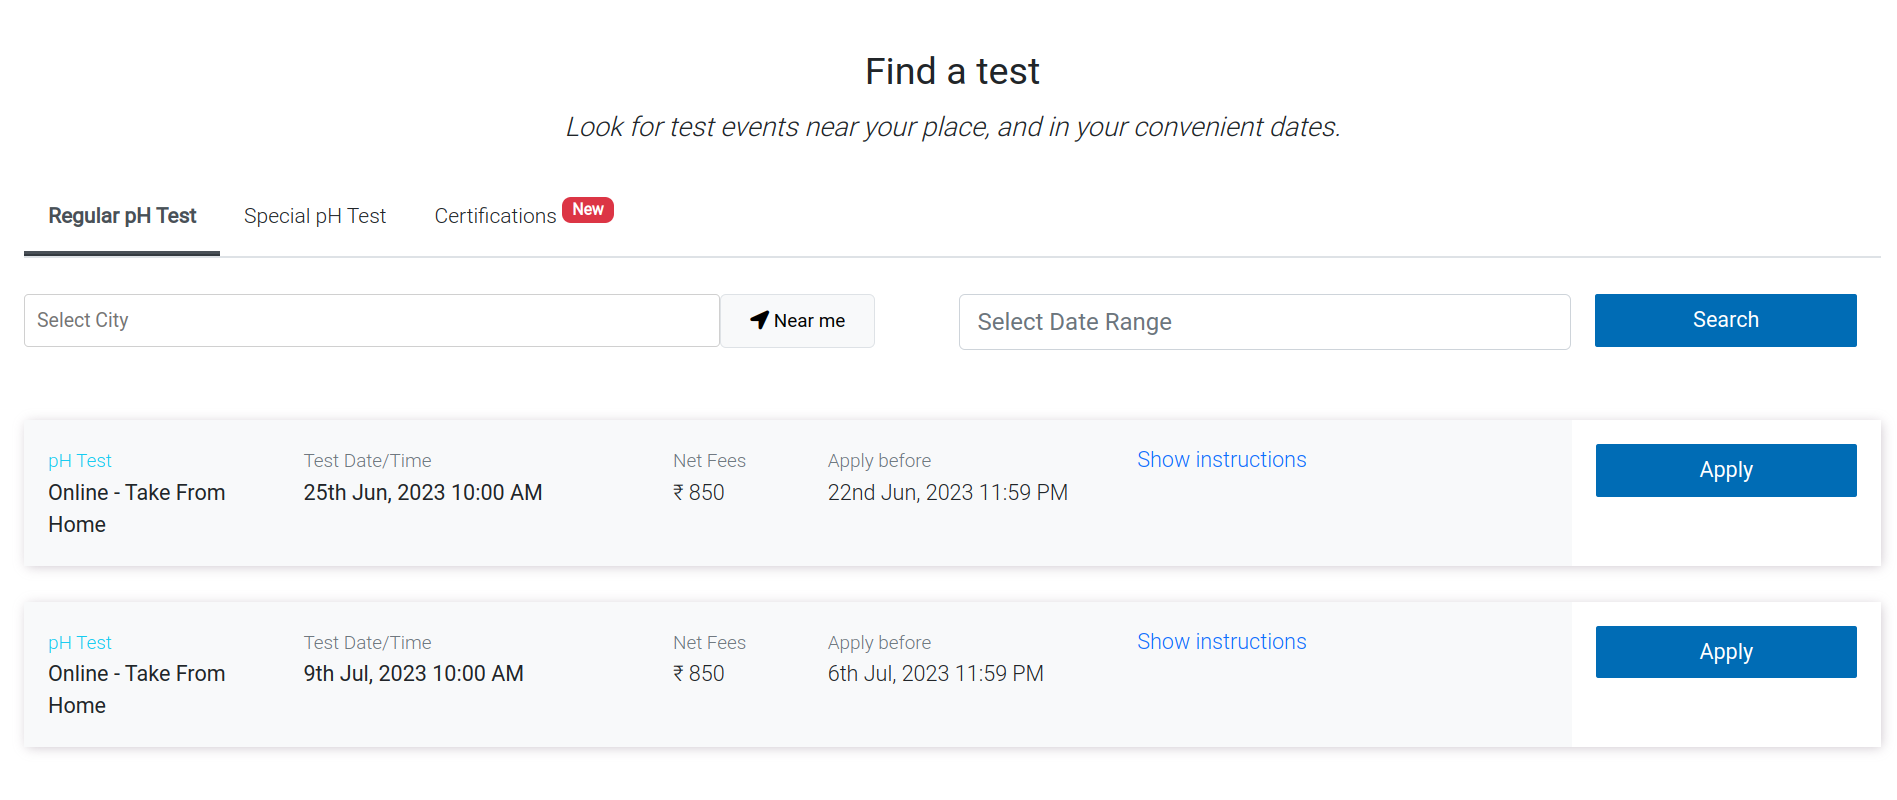Click the Find a test heading
Screen dimensions: 1897x800
click(x=952, y=72)
